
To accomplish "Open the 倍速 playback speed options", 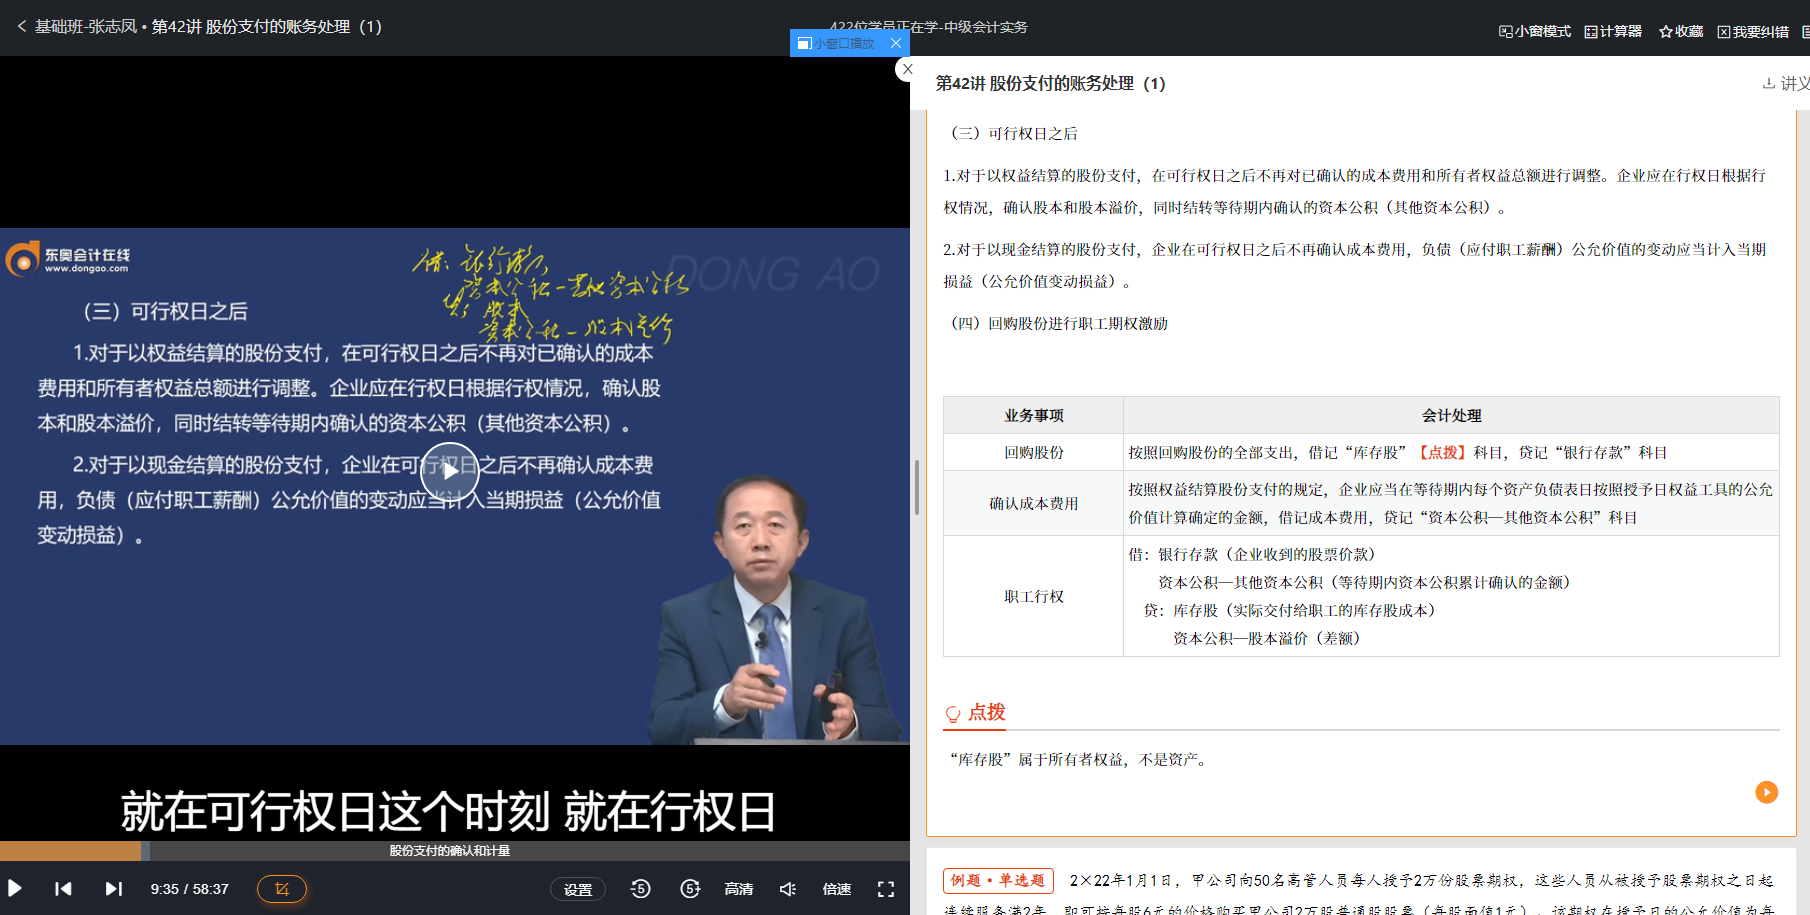I will pos(836,888).
